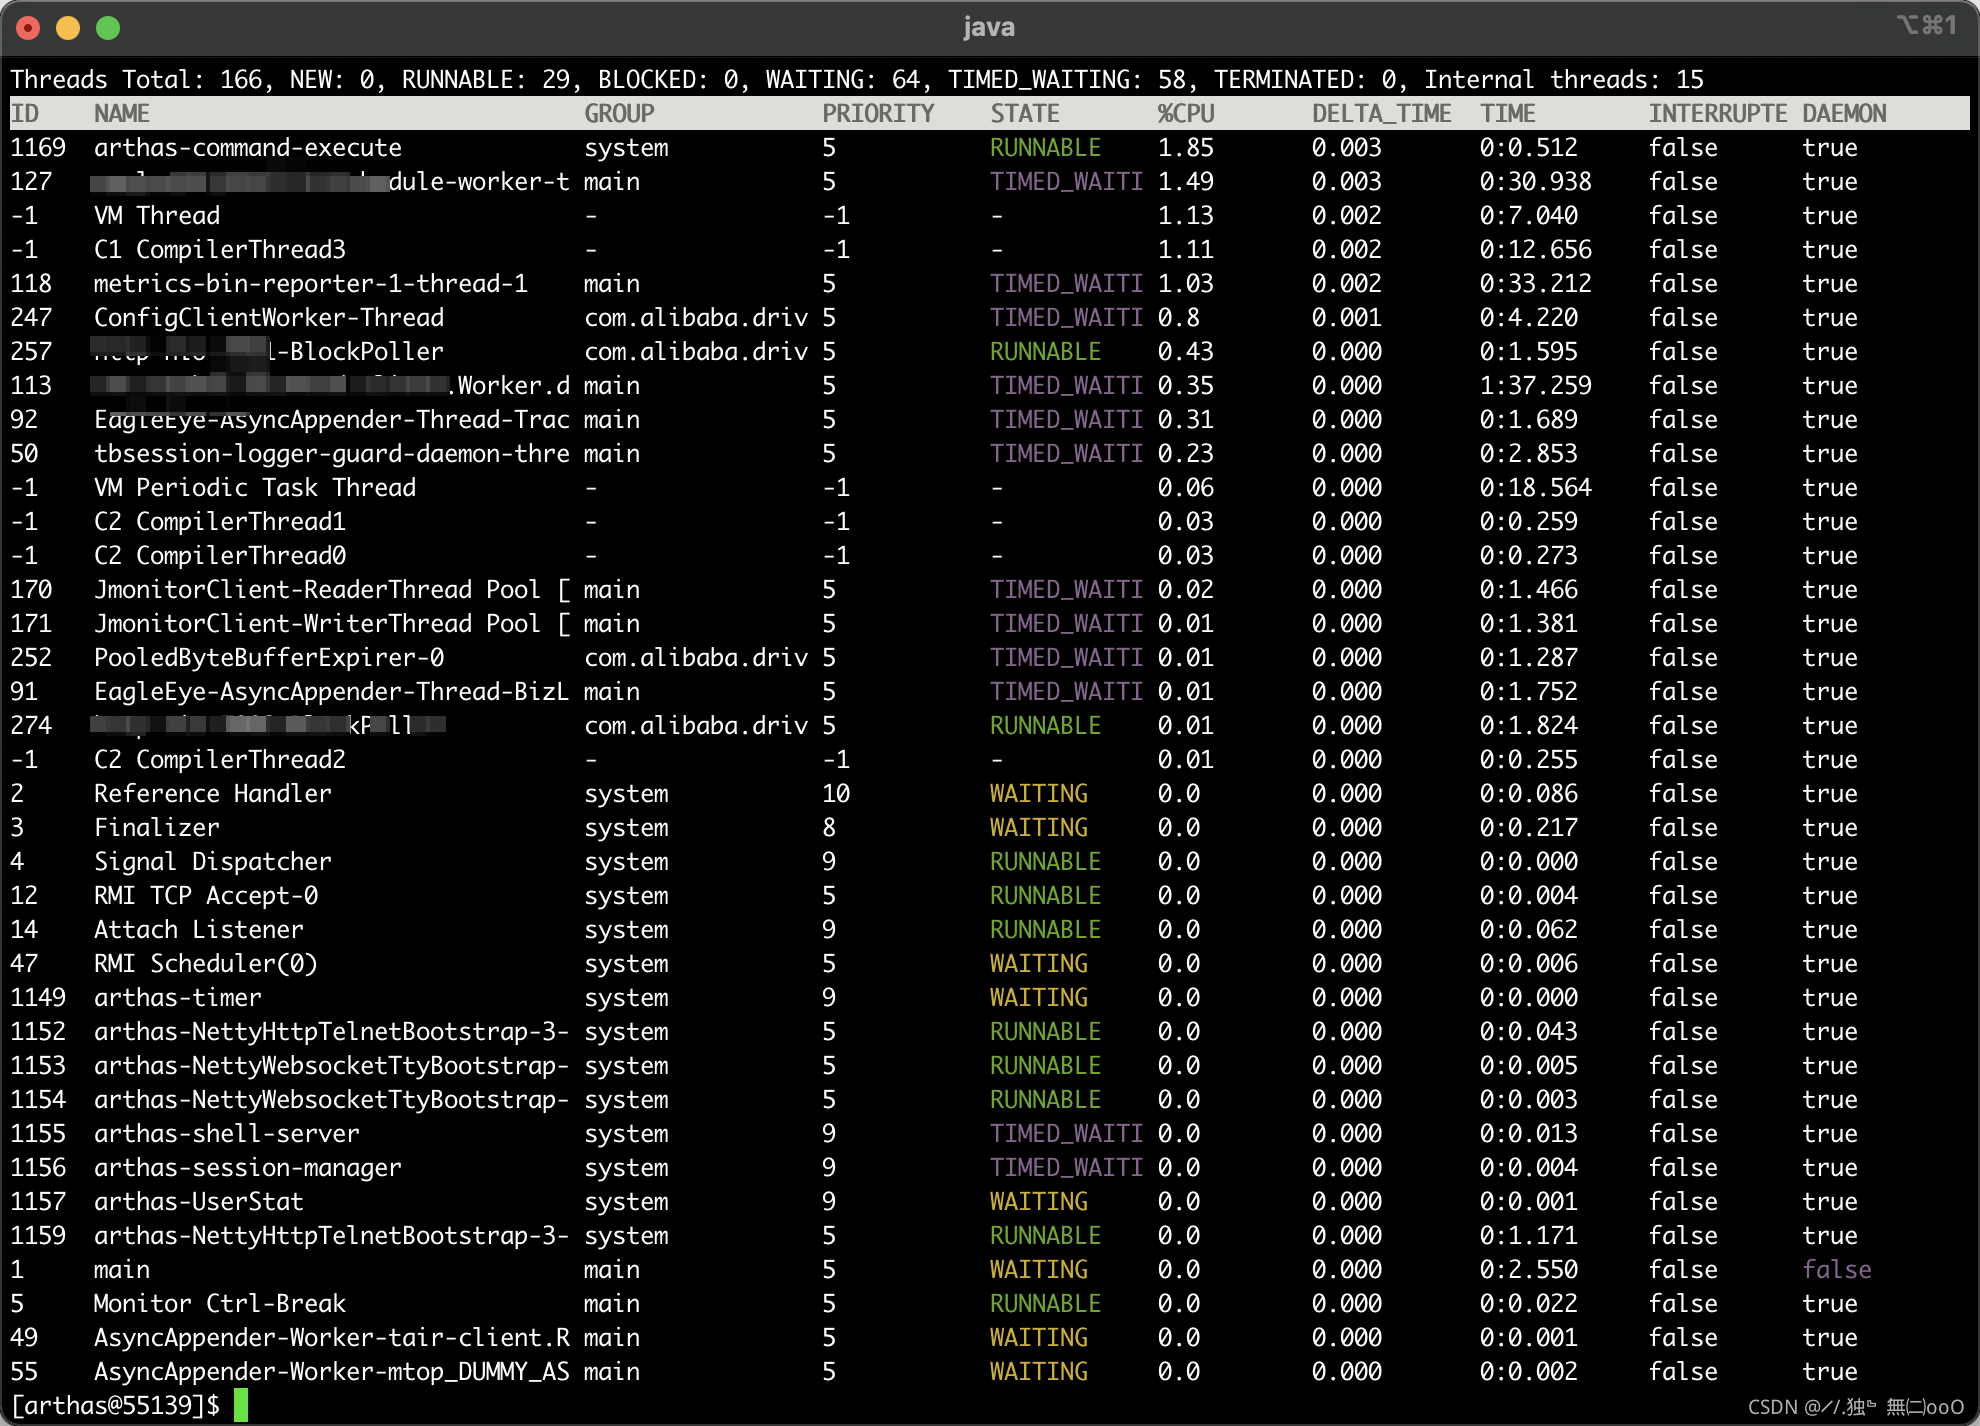The height and width of the screenshot is (1426, 1980).
Task: Click priority 8 in Finalizer row
Action: (x=829, y=828)
